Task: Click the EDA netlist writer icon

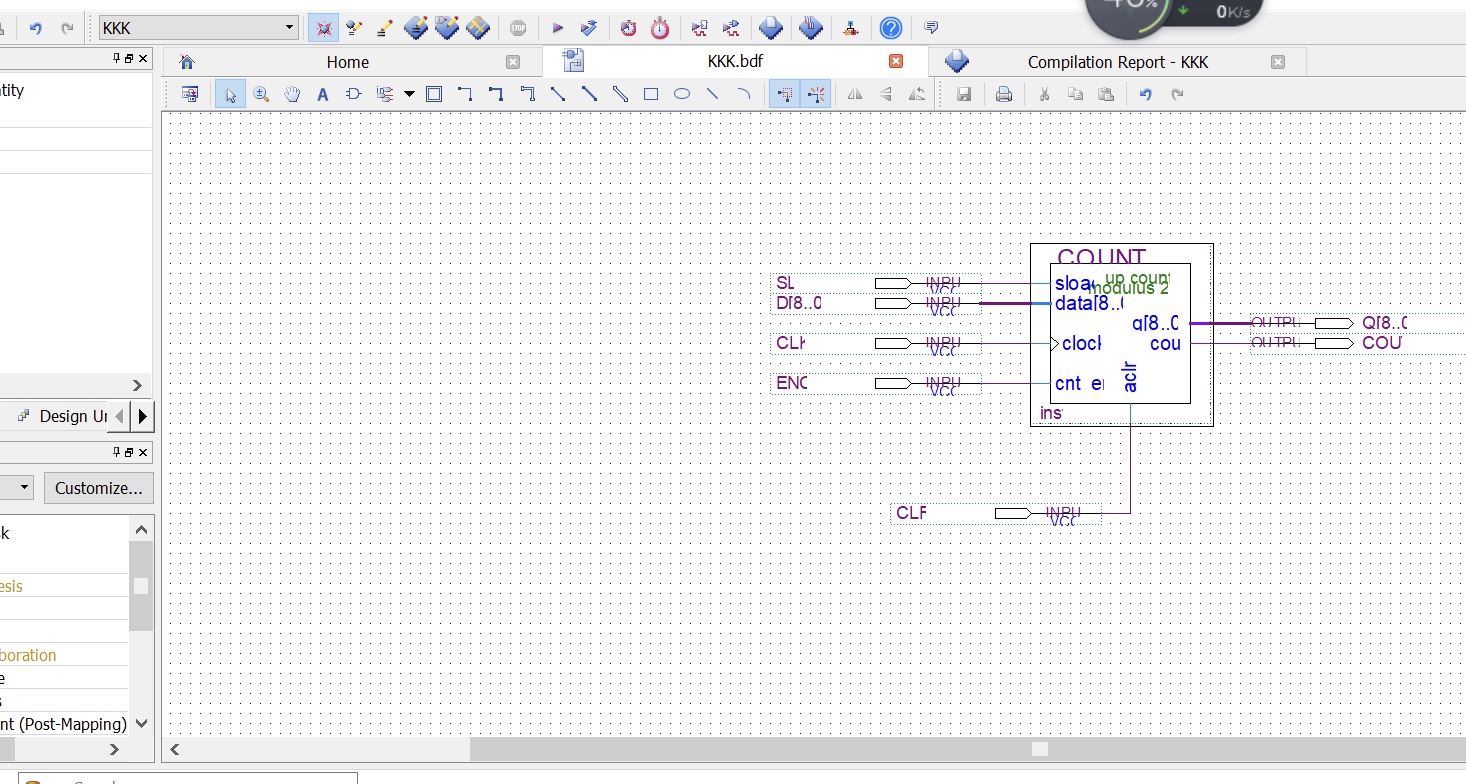Action: coord(700,28)
